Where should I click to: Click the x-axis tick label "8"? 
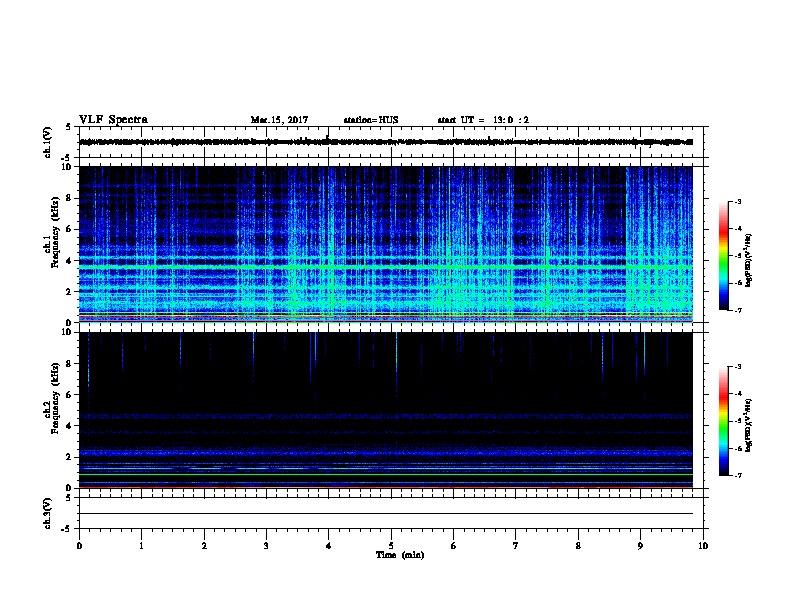(578, 545)
